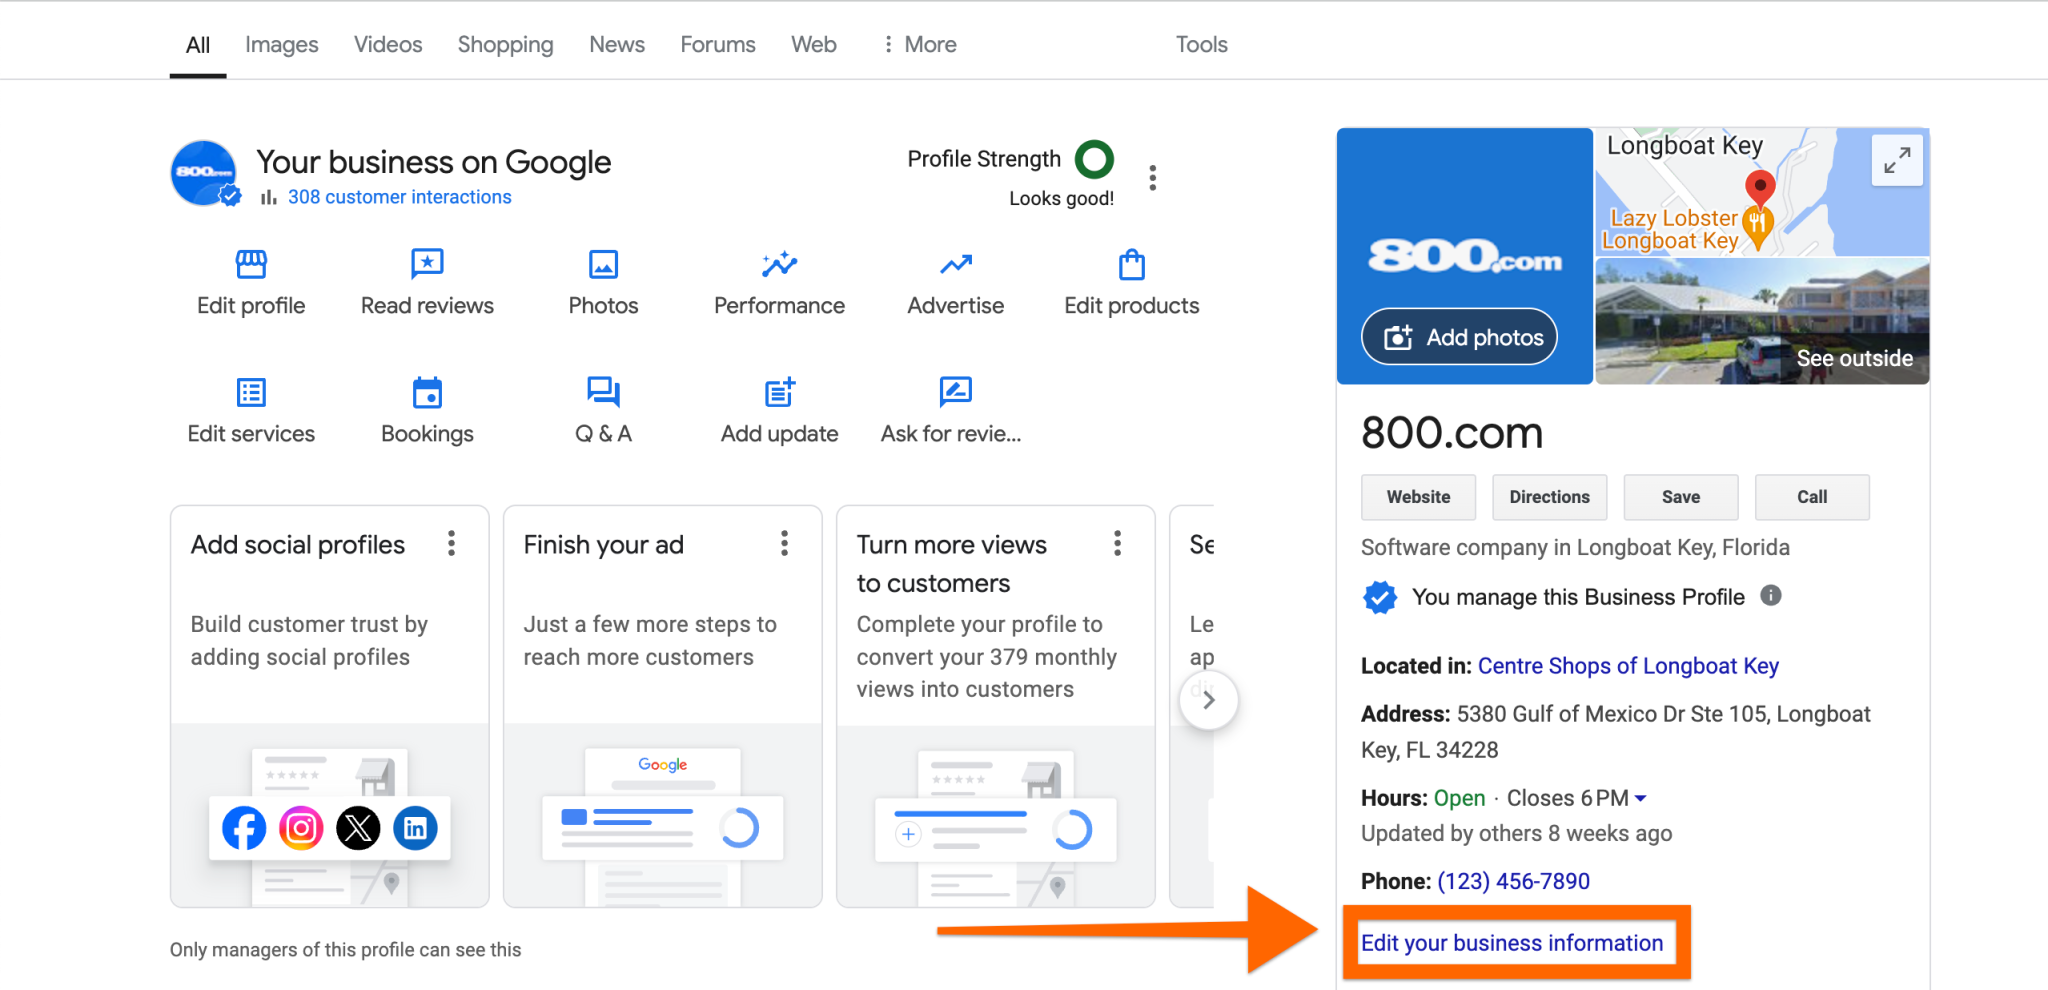
Task: Switch to the News tab
Action: (x=617, y=44)
